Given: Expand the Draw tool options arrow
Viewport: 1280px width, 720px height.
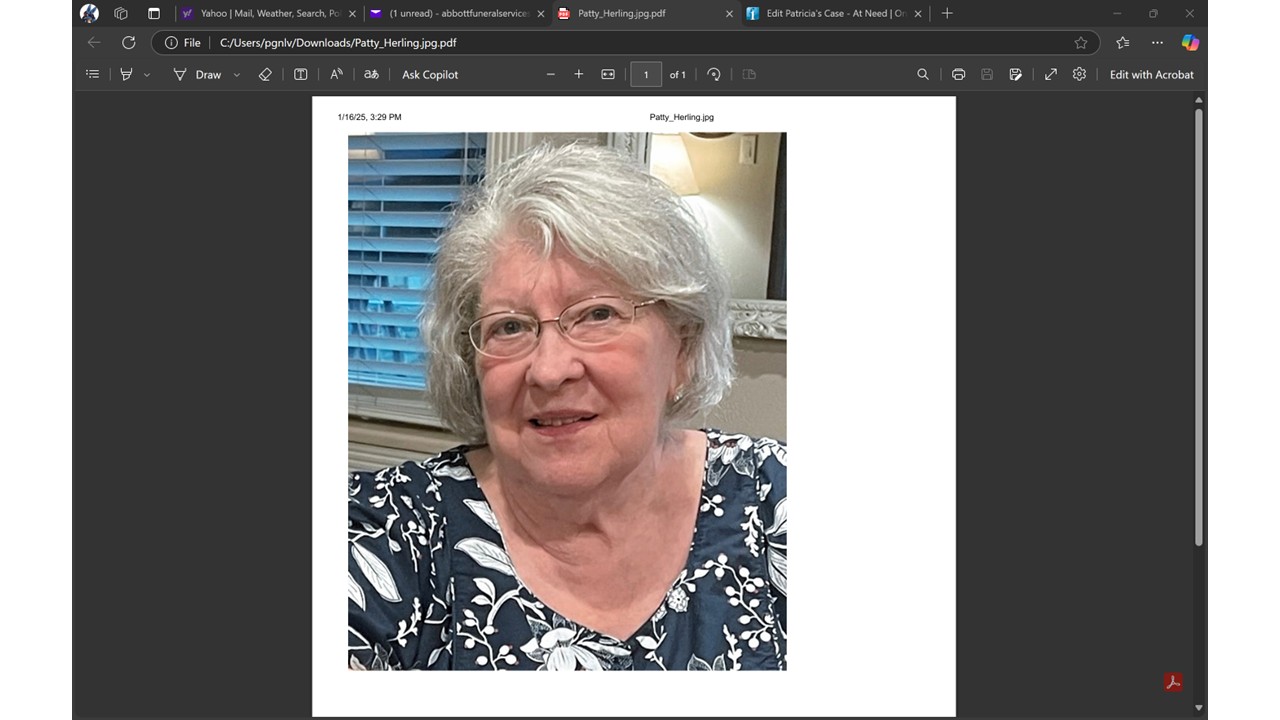Looking at the screenshot, I should (x=237, y=74).
